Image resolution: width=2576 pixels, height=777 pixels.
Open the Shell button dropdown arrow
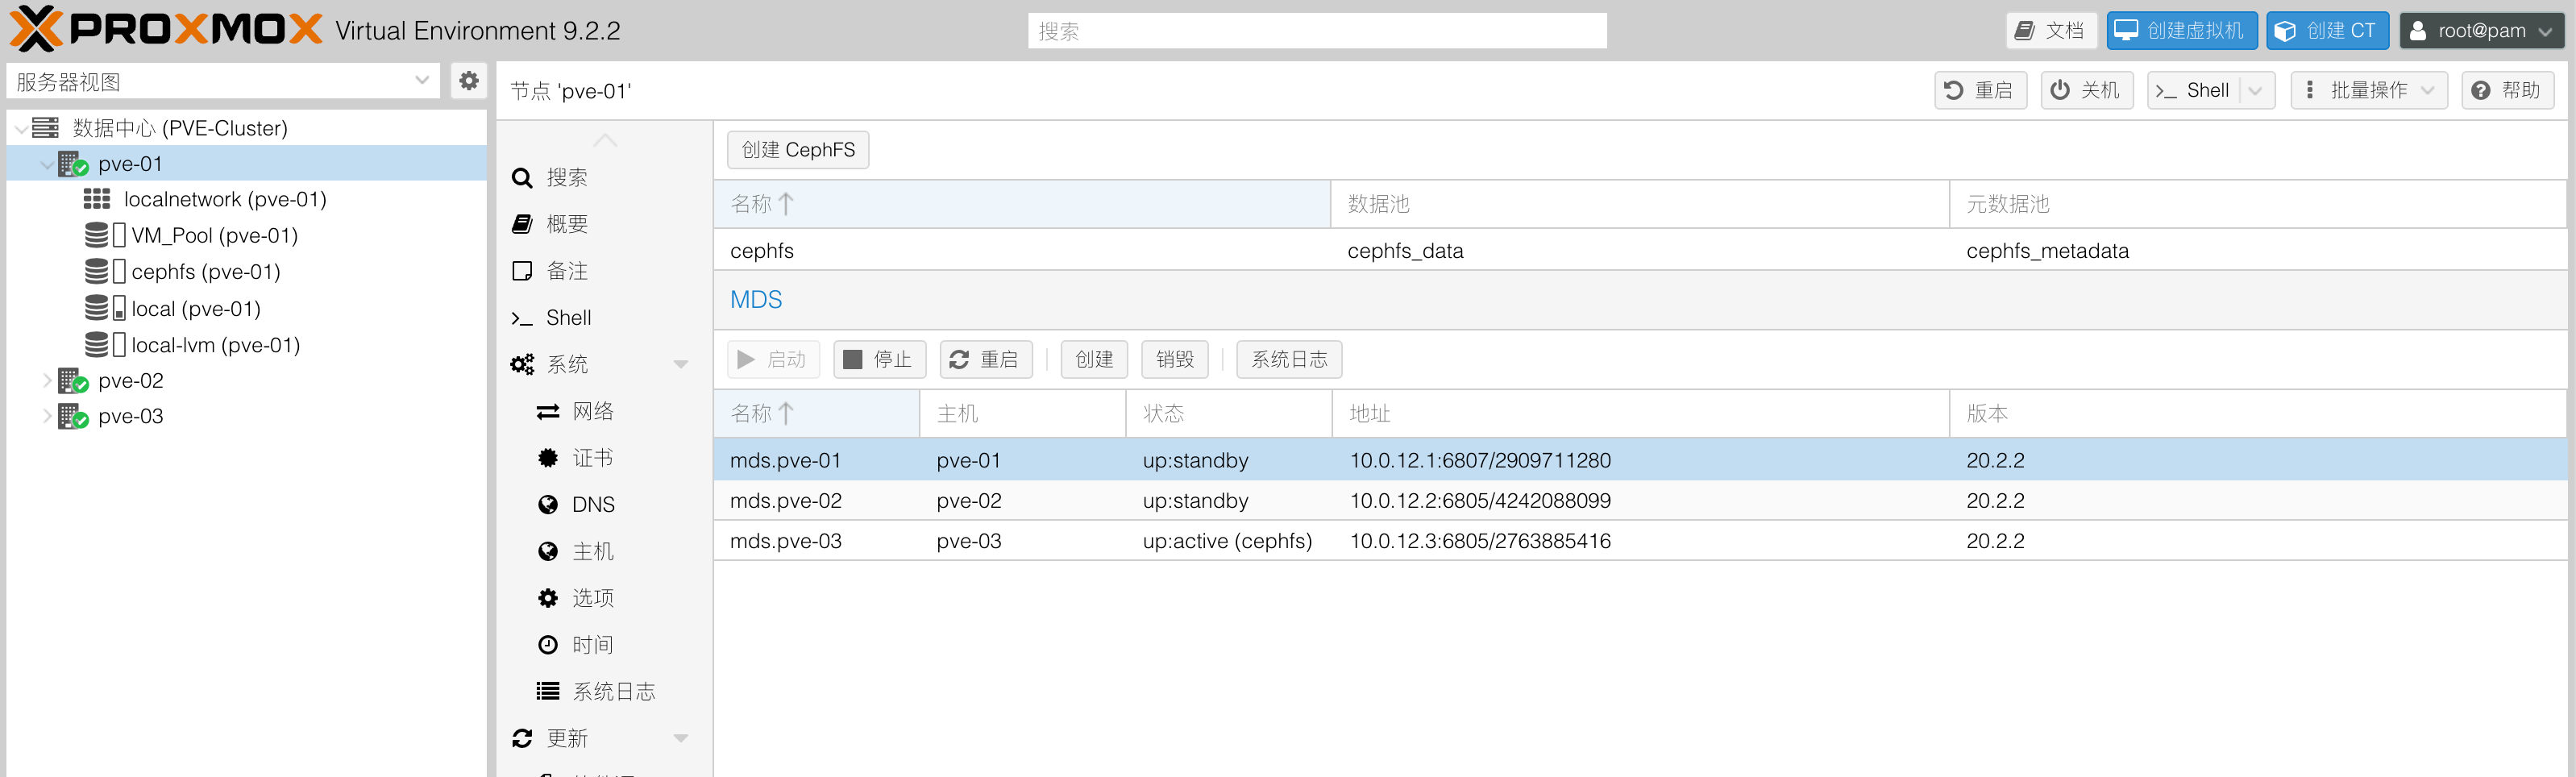click(x=2256, y=90)
